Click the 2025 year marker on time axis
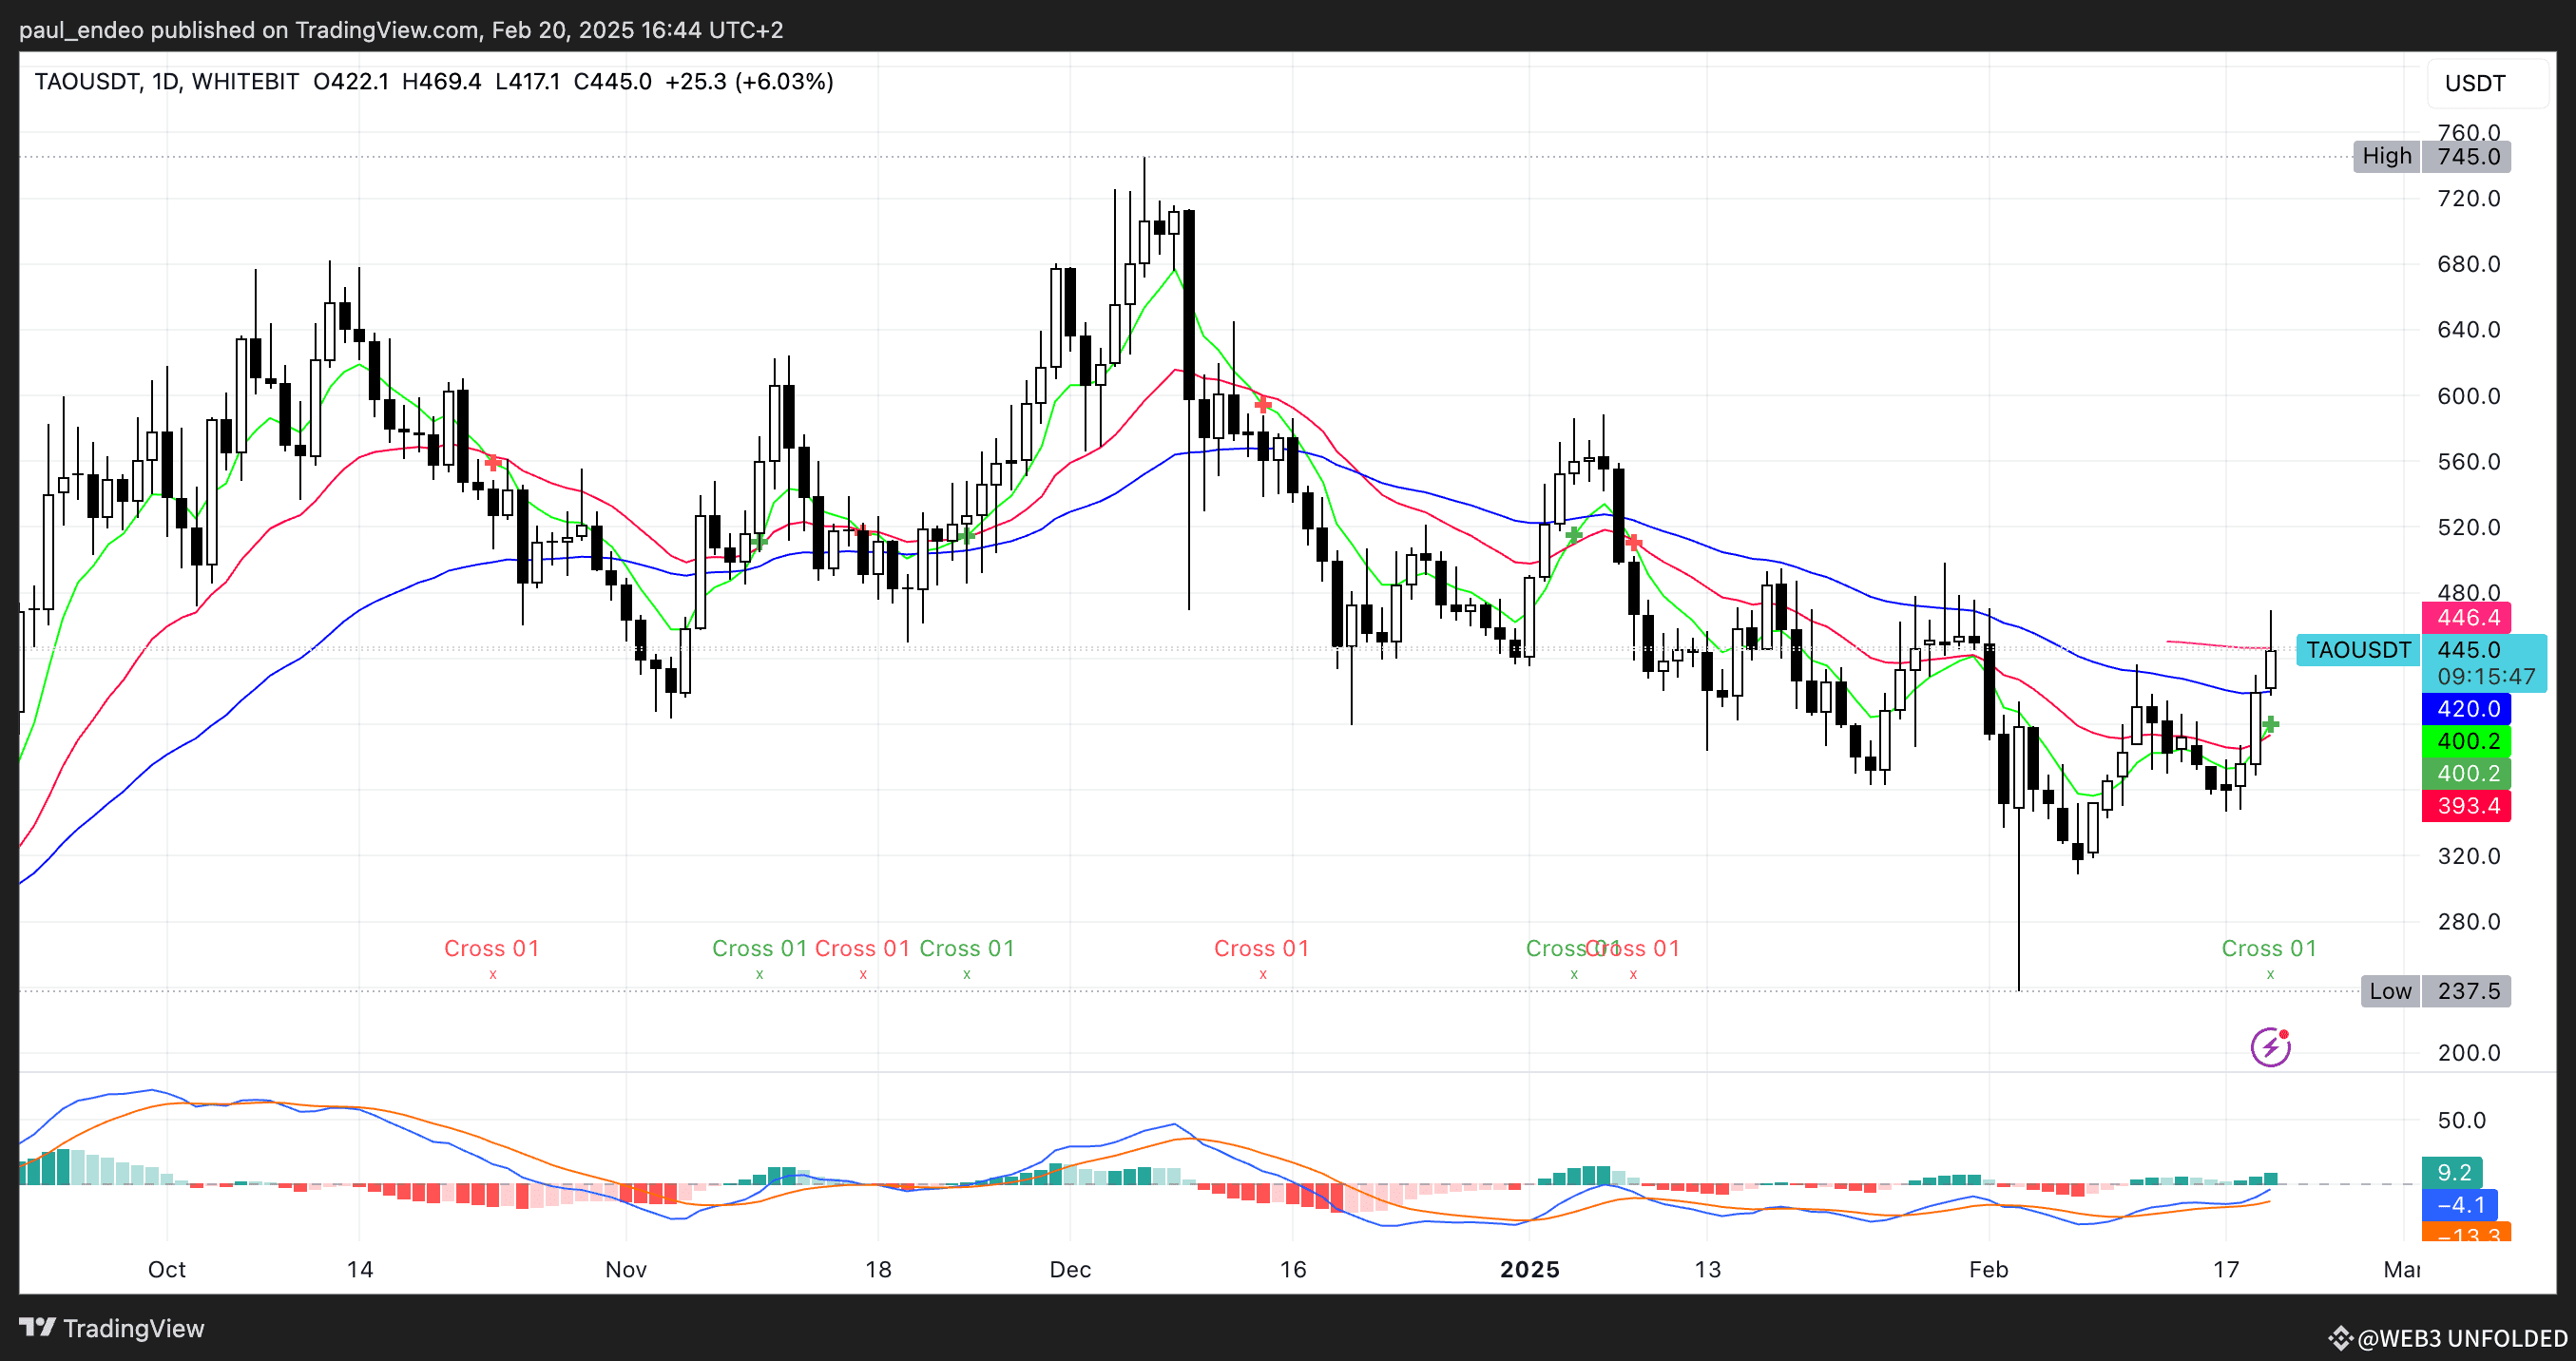This screenshot has height=1361, width=2576. [1530, 1269]
